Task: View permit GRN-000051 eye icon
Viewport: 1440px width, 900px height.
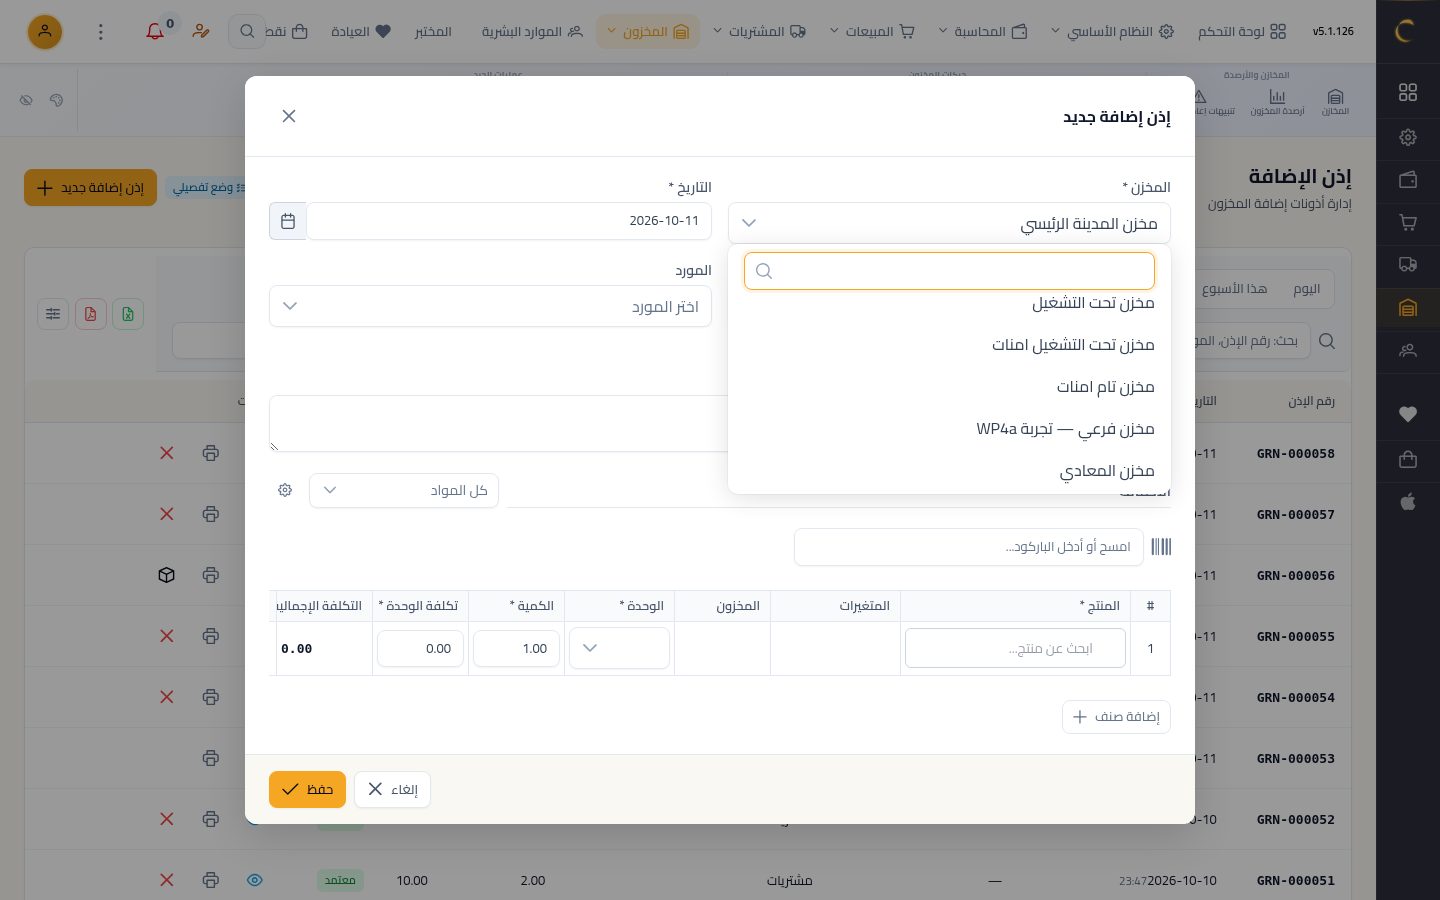Action: (255, 880)
